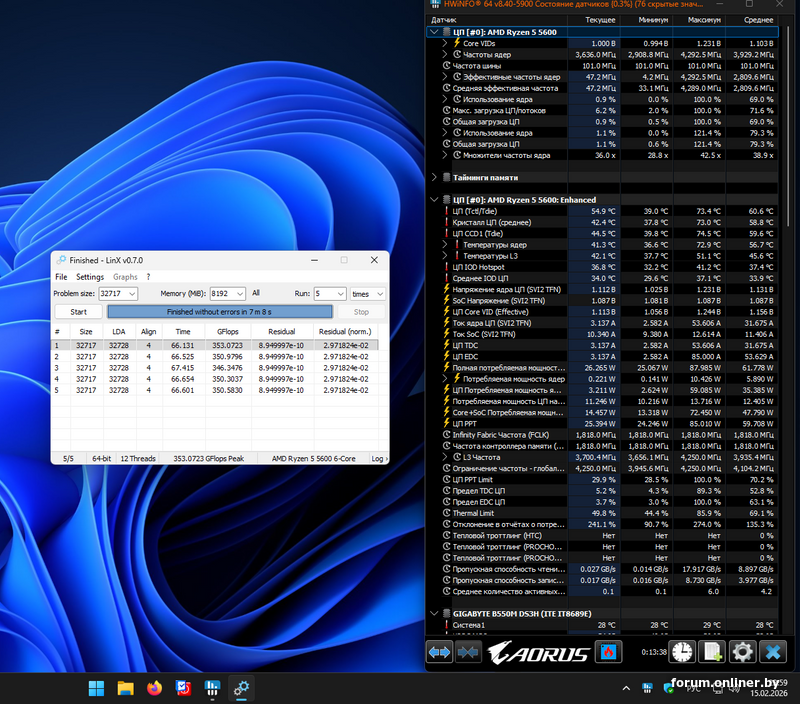Open File Explorer from the taskbar
The image size is (800, 704).
click(125, 688)
